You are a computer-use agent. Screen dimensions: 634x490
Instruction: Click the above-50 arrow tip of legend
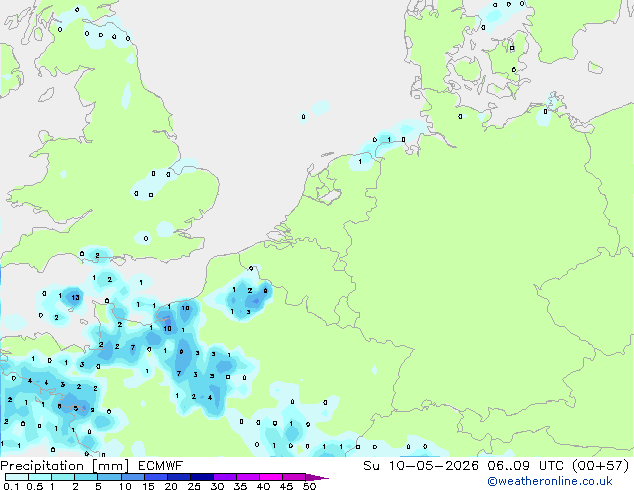point(317,477)
